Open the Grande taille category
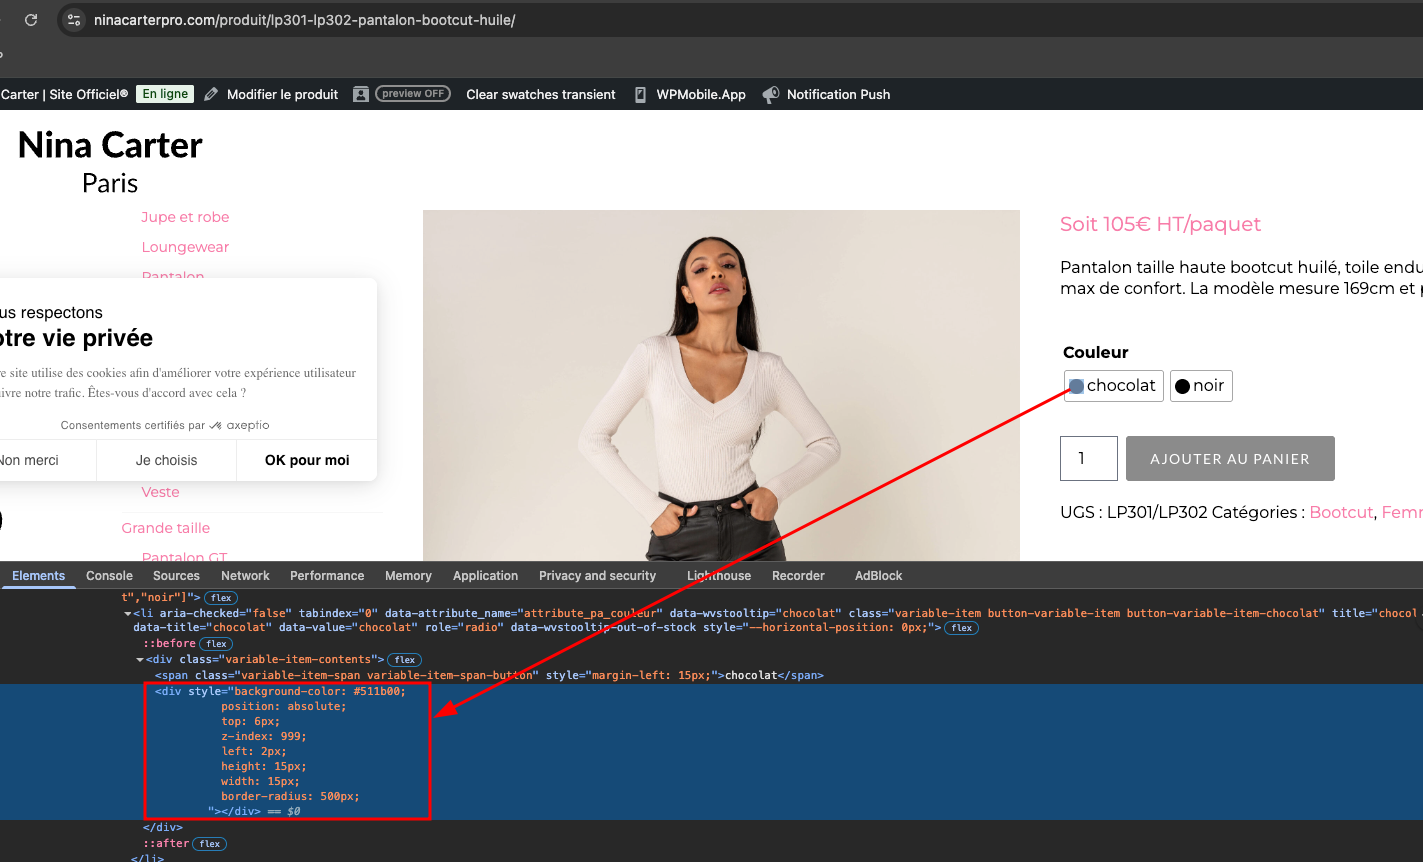 (x=166, y=528)
